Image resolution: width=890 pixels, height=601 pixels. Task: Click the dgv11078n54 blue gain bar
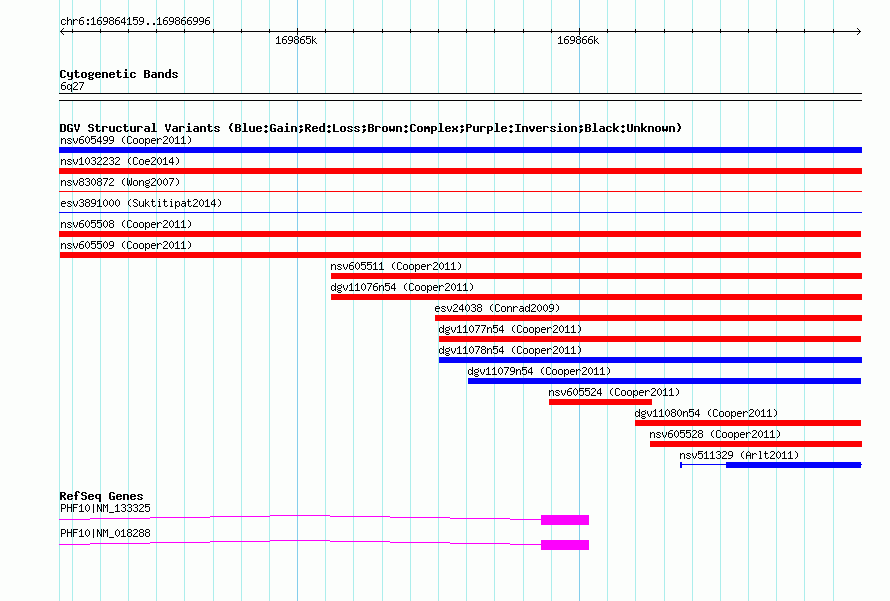650,360
